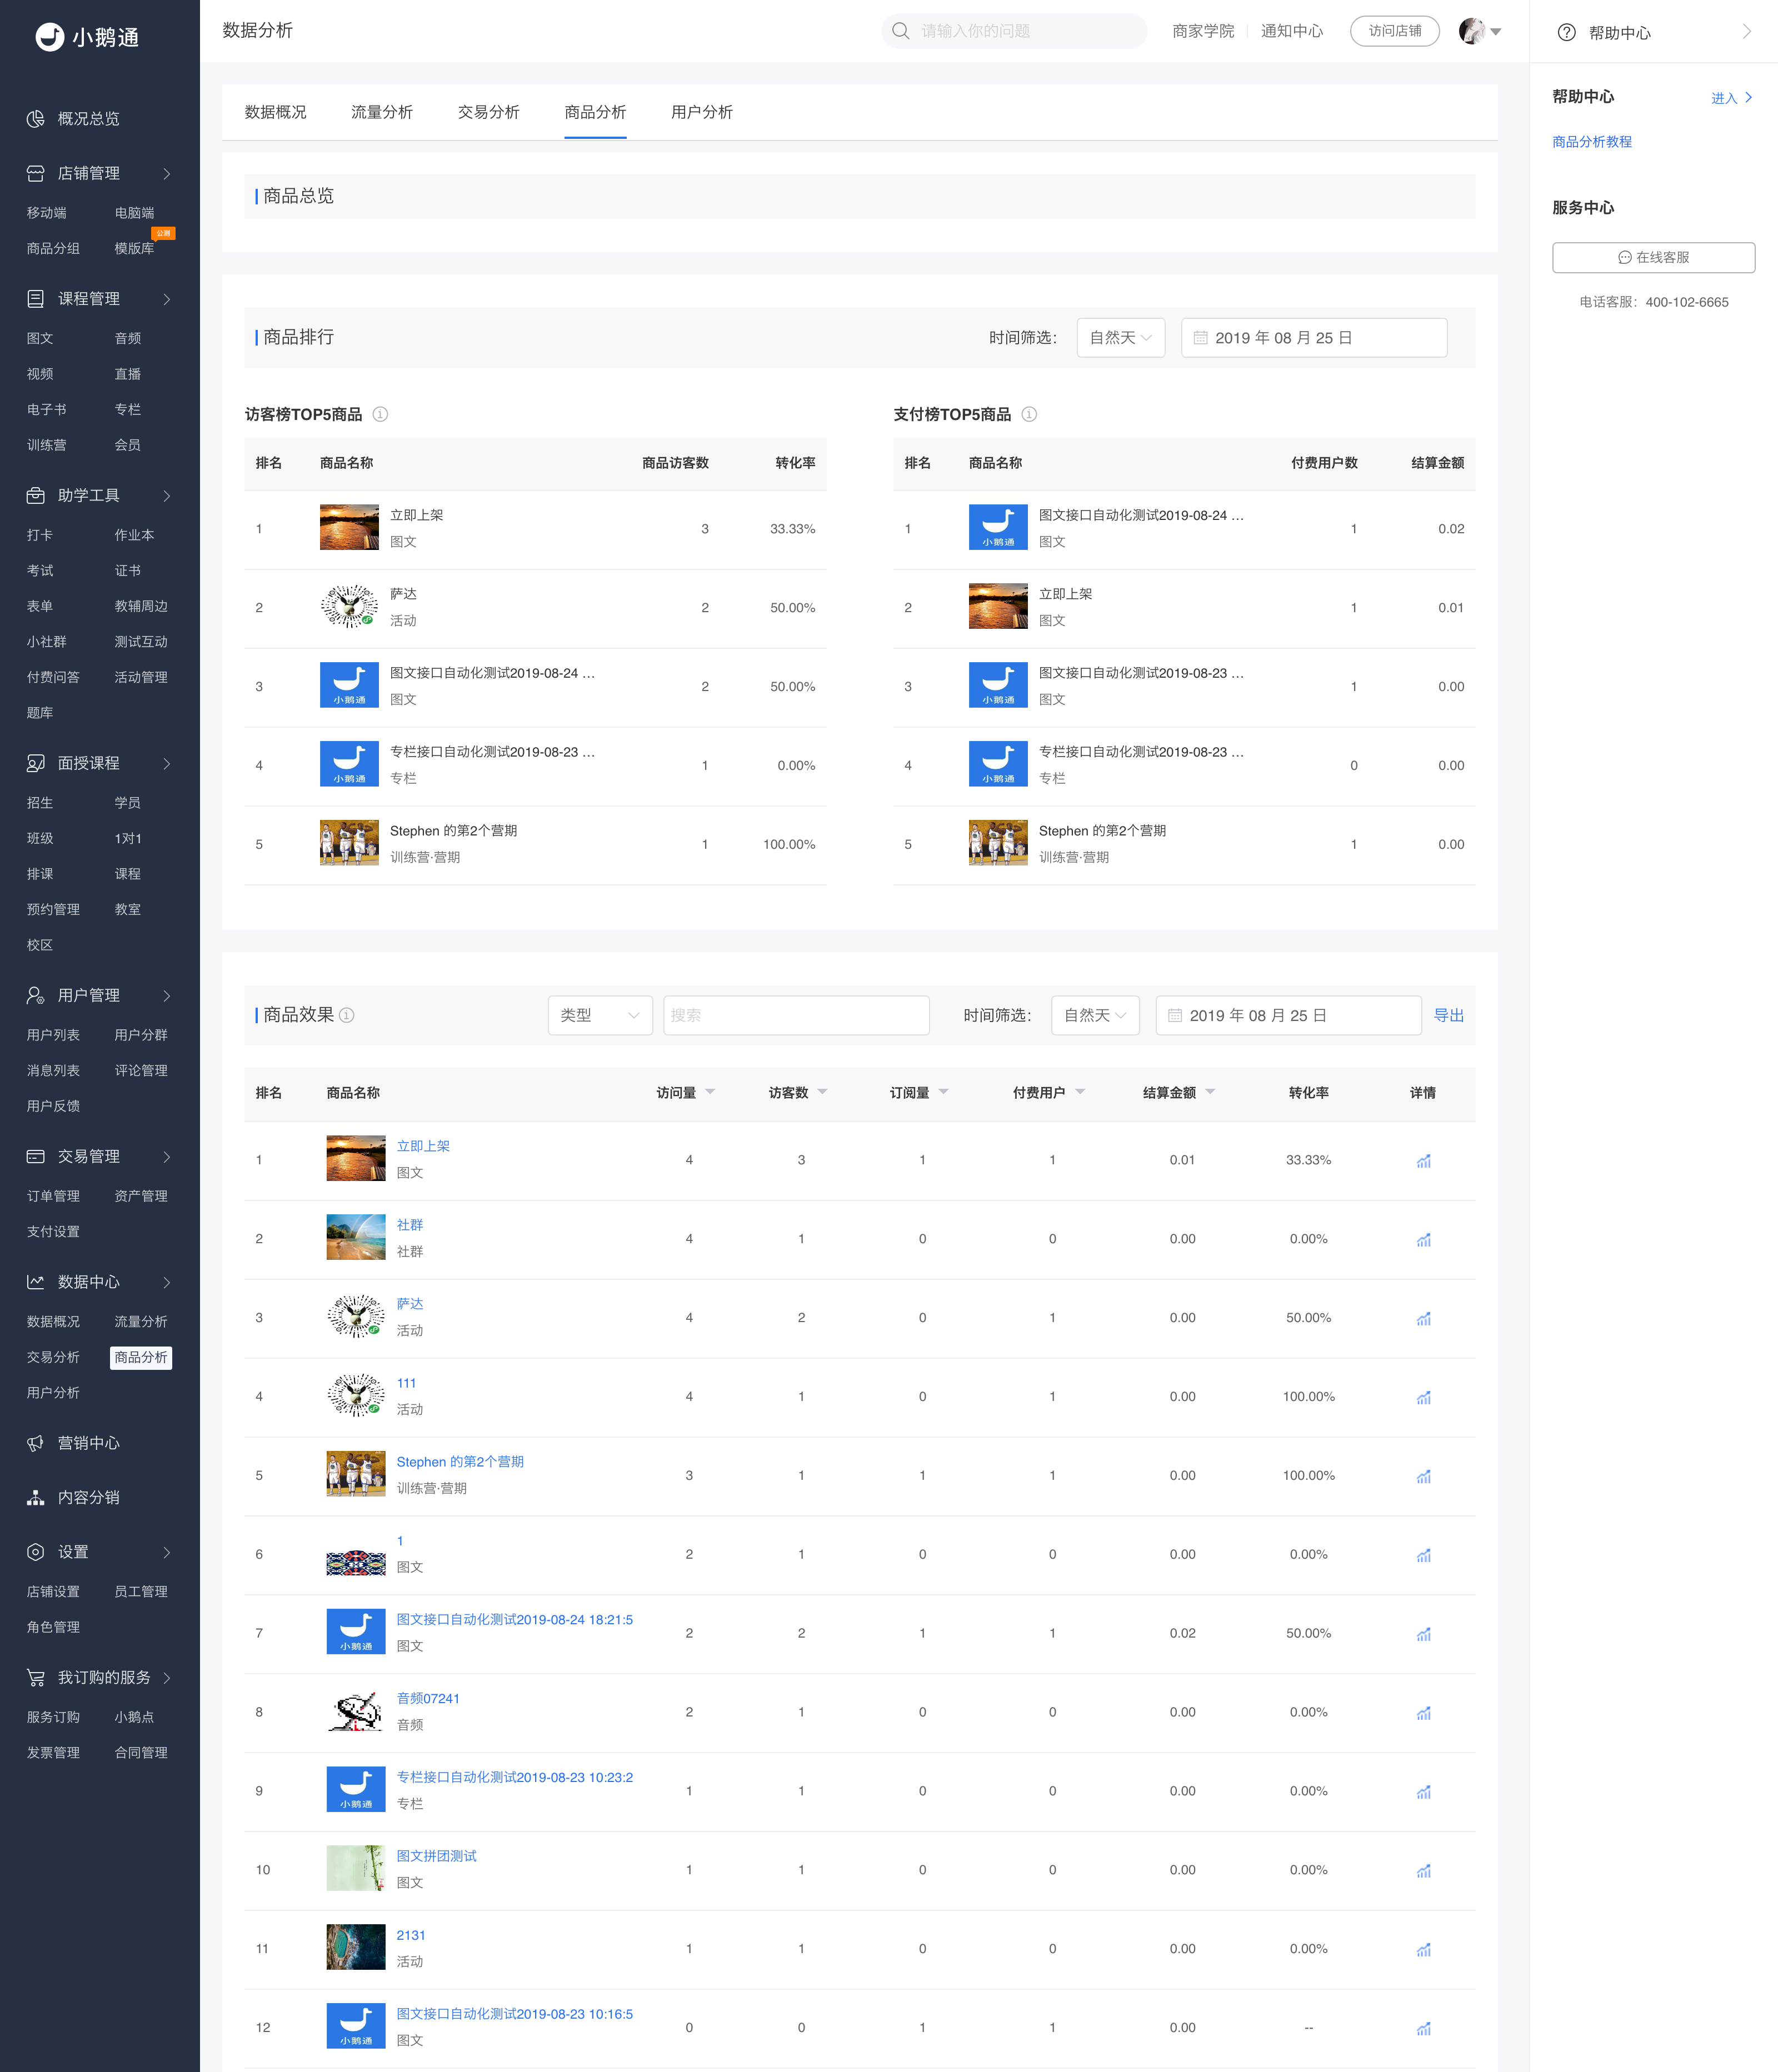
Task: Sort table by 订阅量 arrow
Action: (943, 1092)
